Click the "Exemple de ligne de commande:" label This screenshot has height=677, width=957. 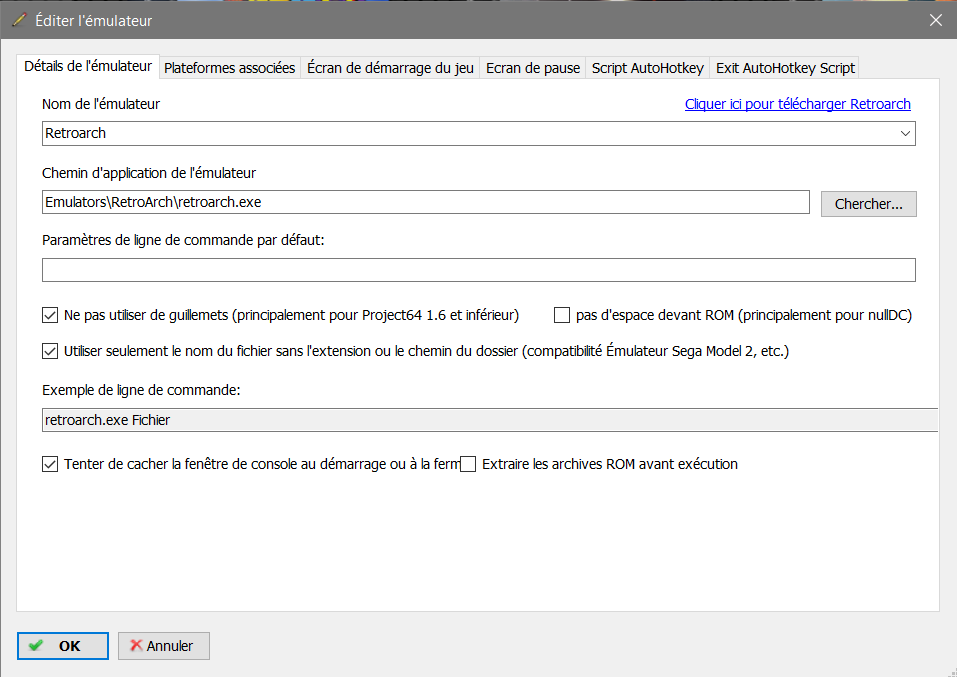point(141,390)
